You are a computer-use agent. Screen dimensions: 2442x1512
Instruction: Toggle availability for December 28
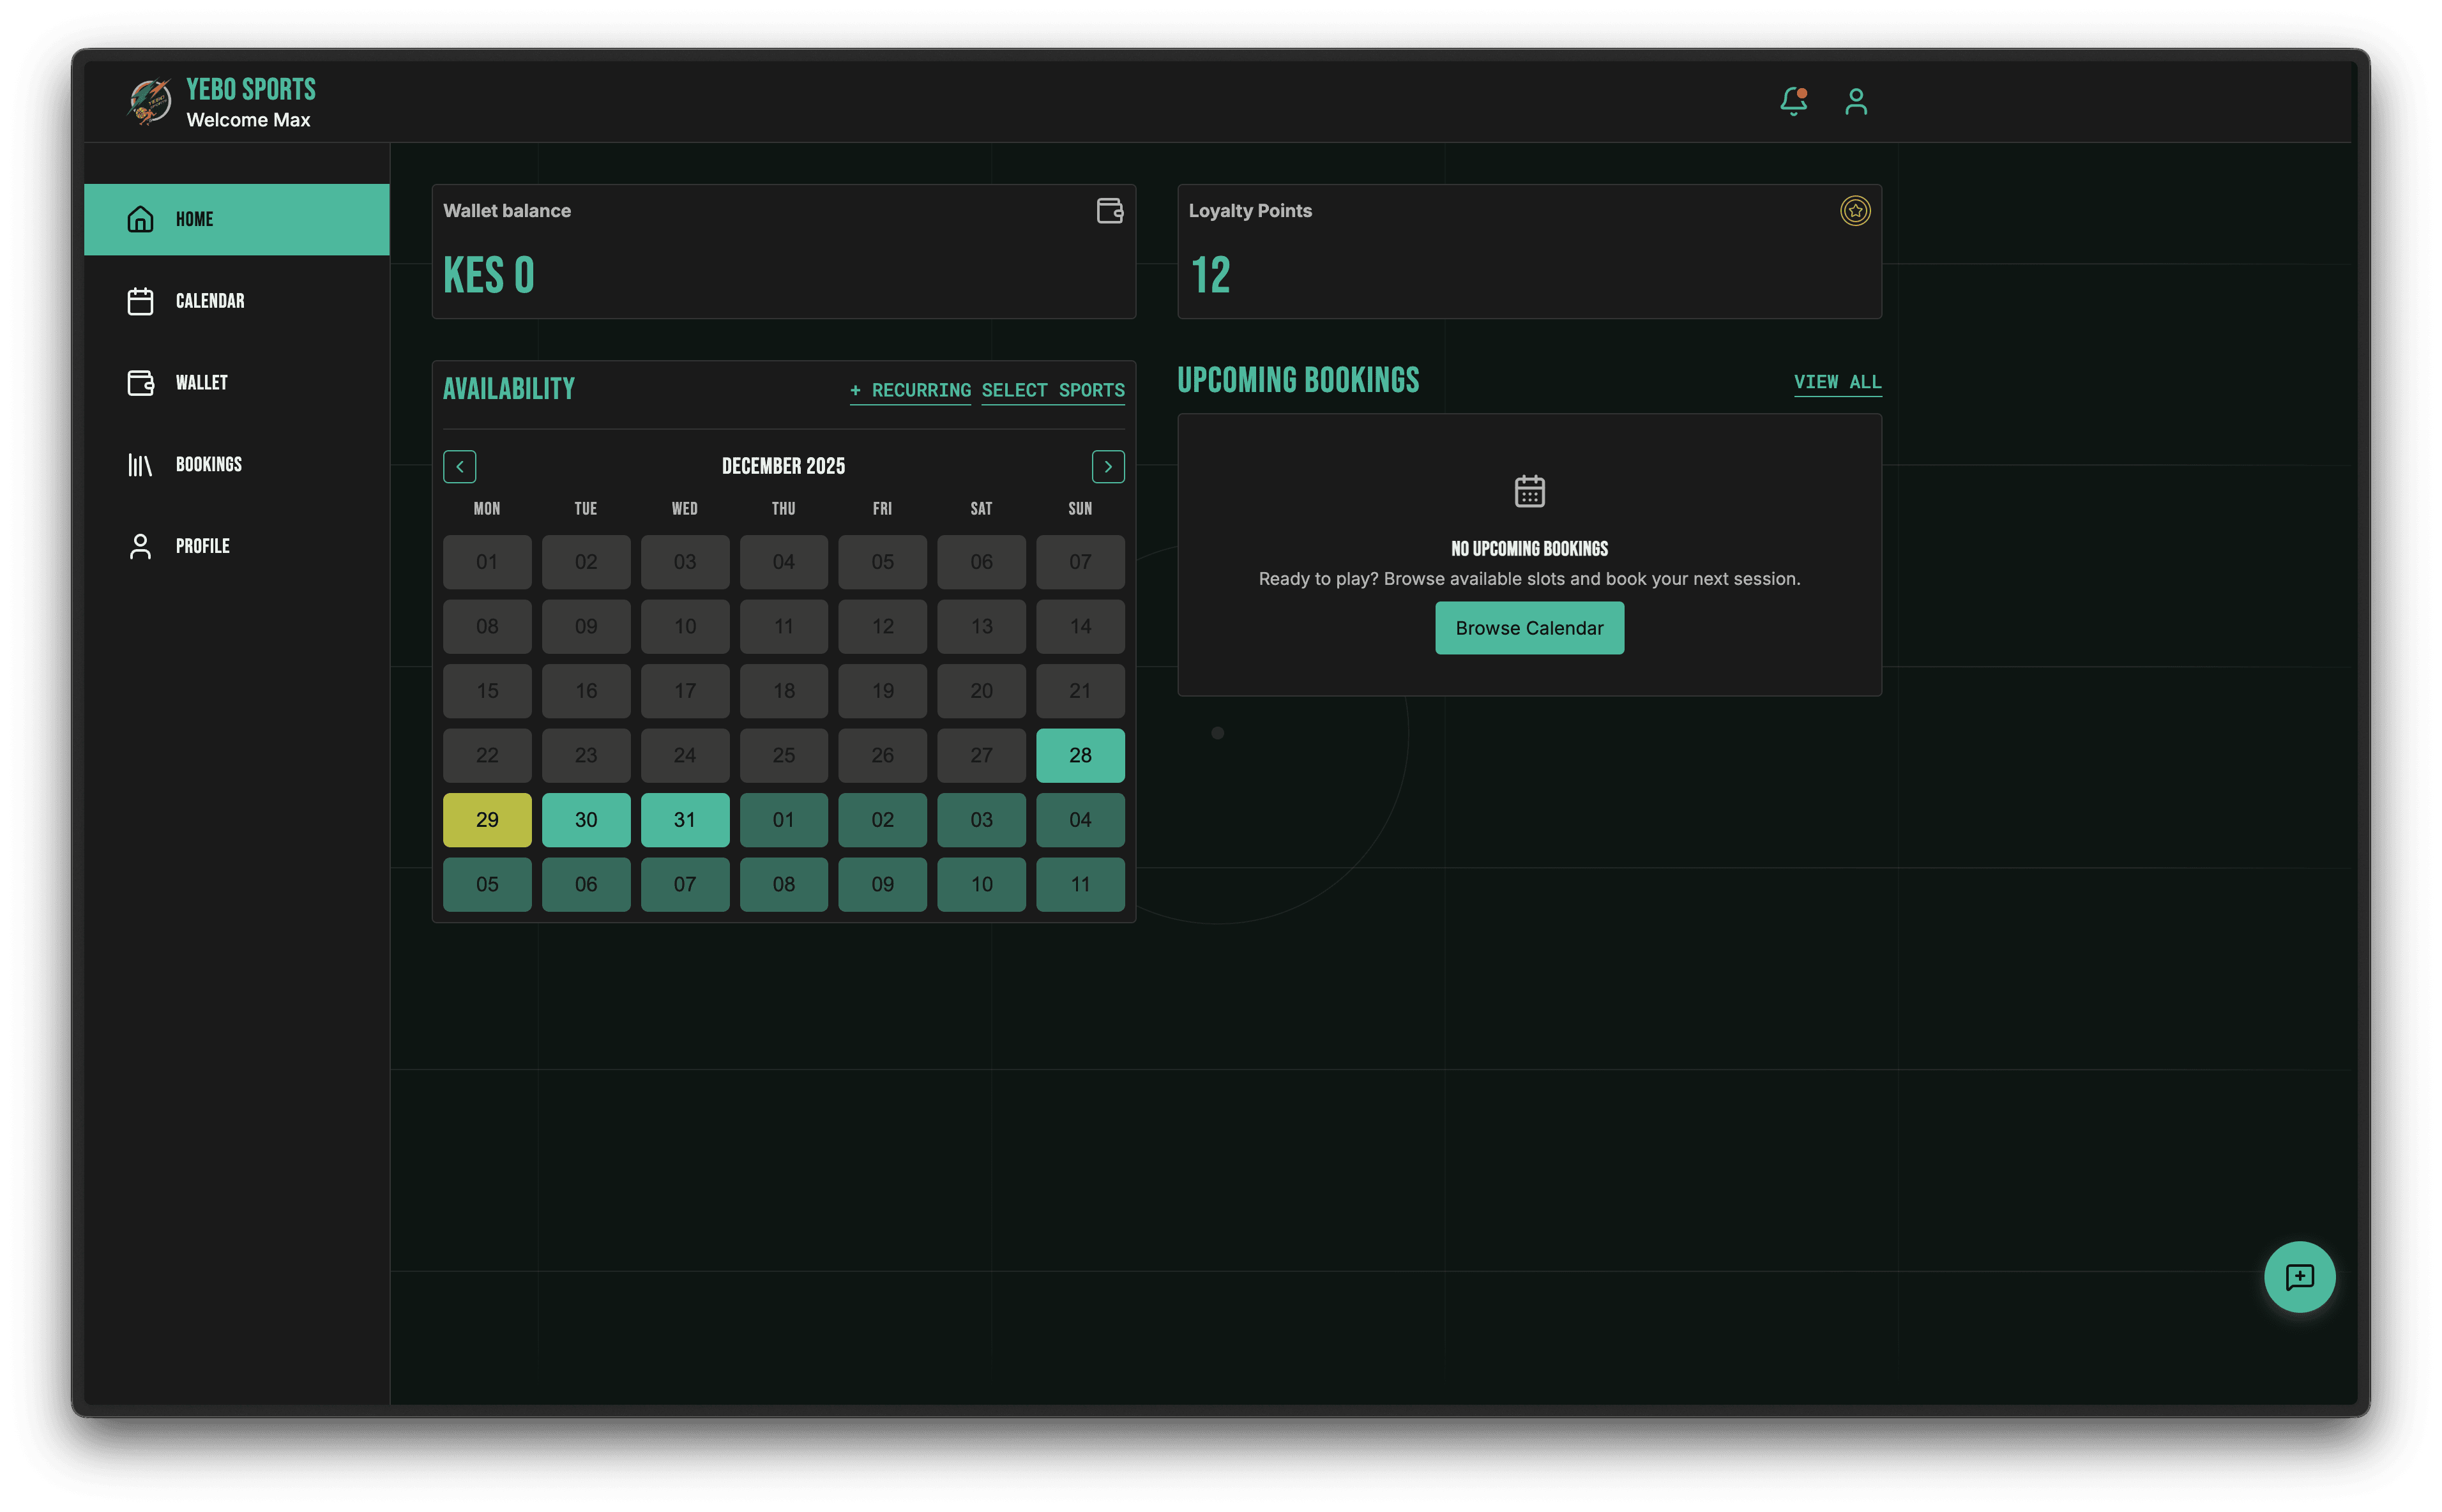(1080, 755)
